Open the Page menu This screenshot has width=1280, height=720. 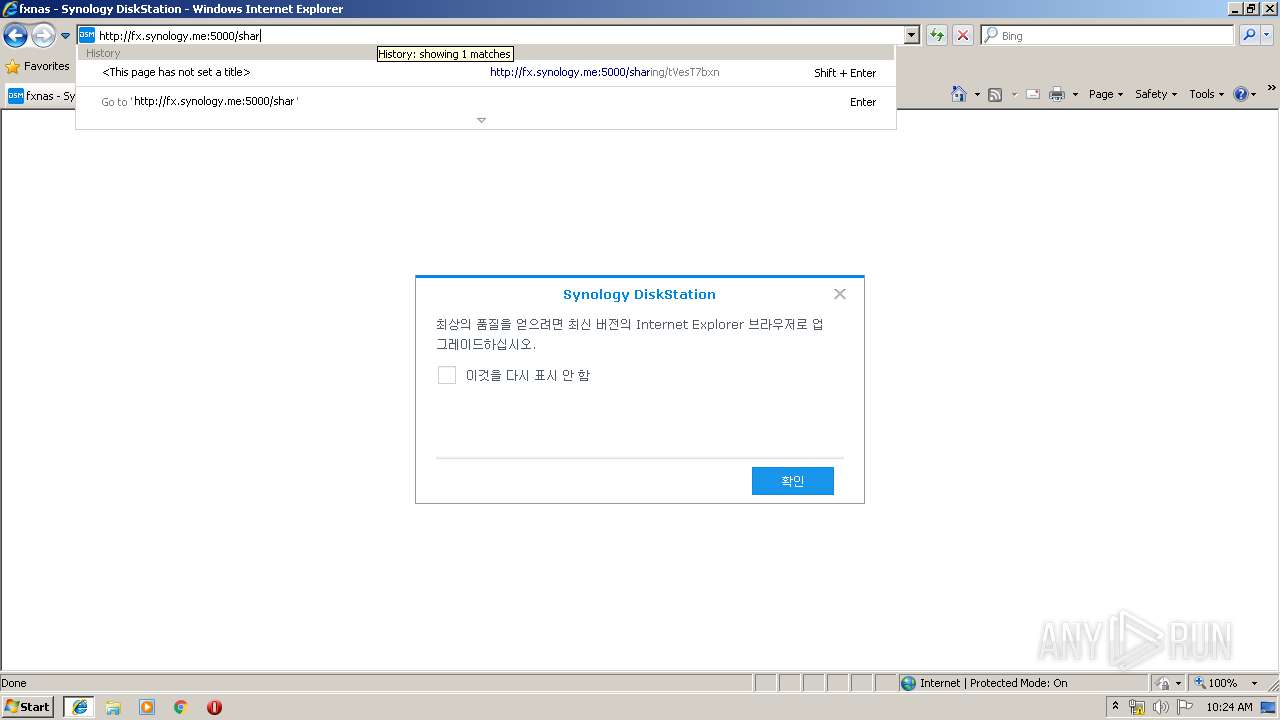[x=1106, y=94]
